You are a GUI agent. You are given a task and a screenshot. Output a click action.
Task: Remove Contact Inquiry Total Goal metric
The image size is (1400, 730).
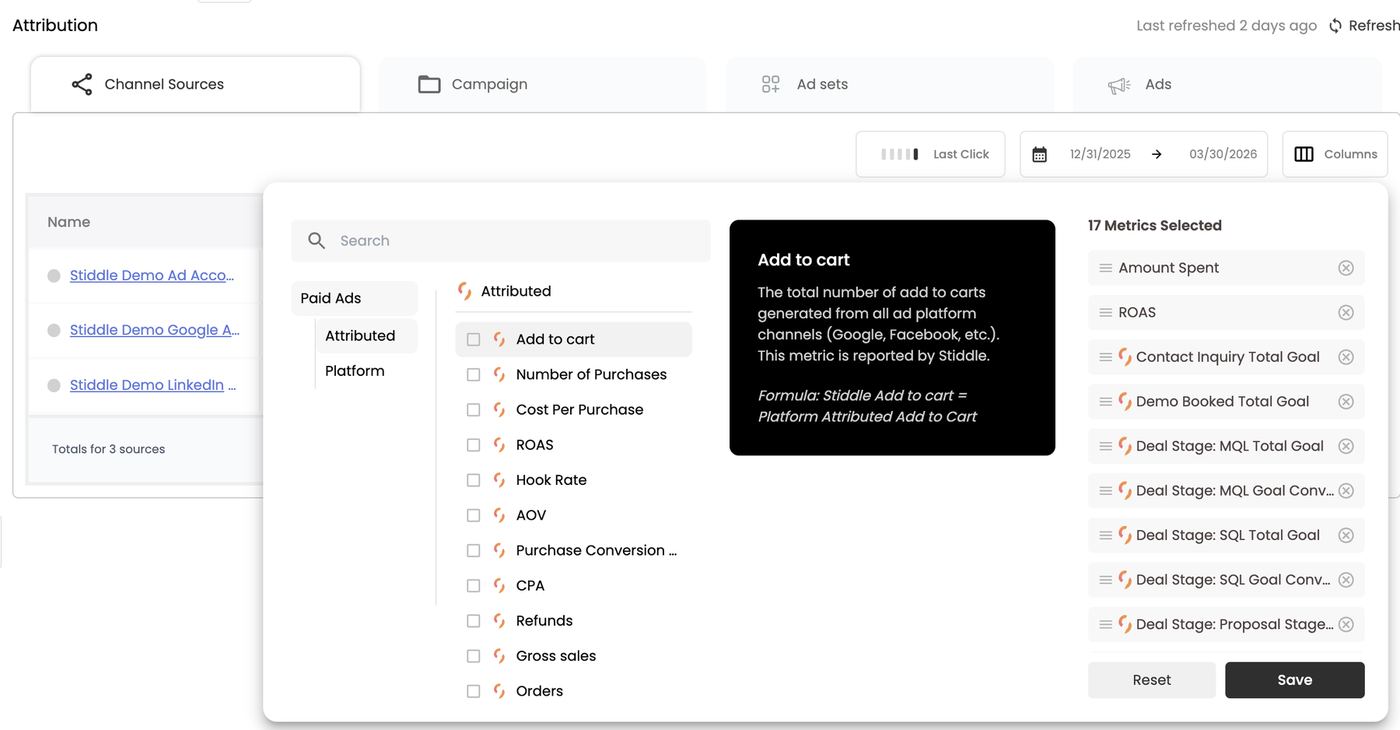[x=1346, y=357]
